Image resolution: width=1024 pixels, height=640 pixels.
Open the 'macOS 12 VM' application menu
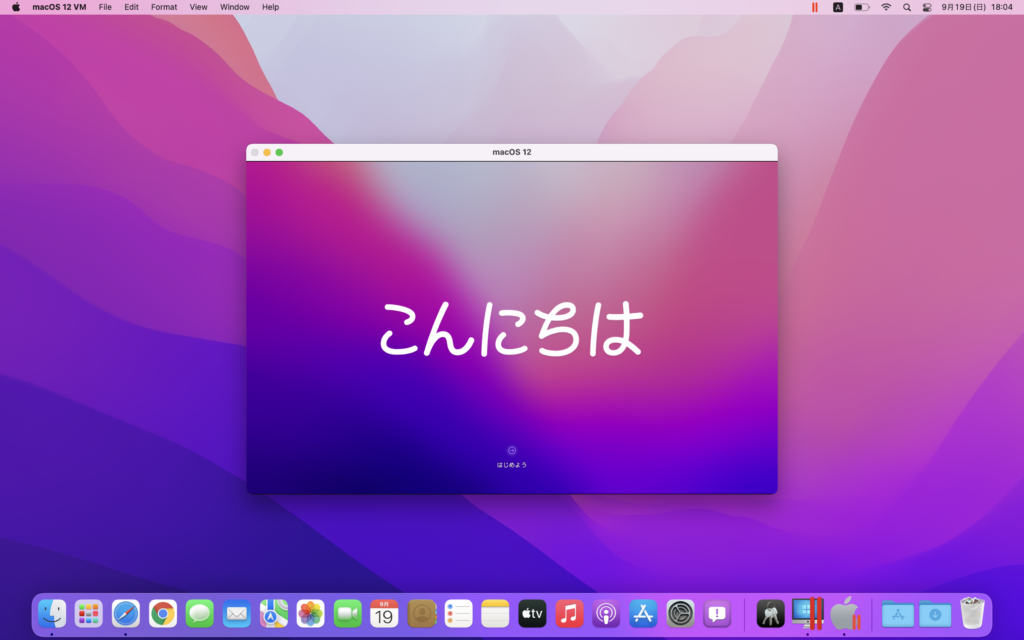[x=59, y=7]
